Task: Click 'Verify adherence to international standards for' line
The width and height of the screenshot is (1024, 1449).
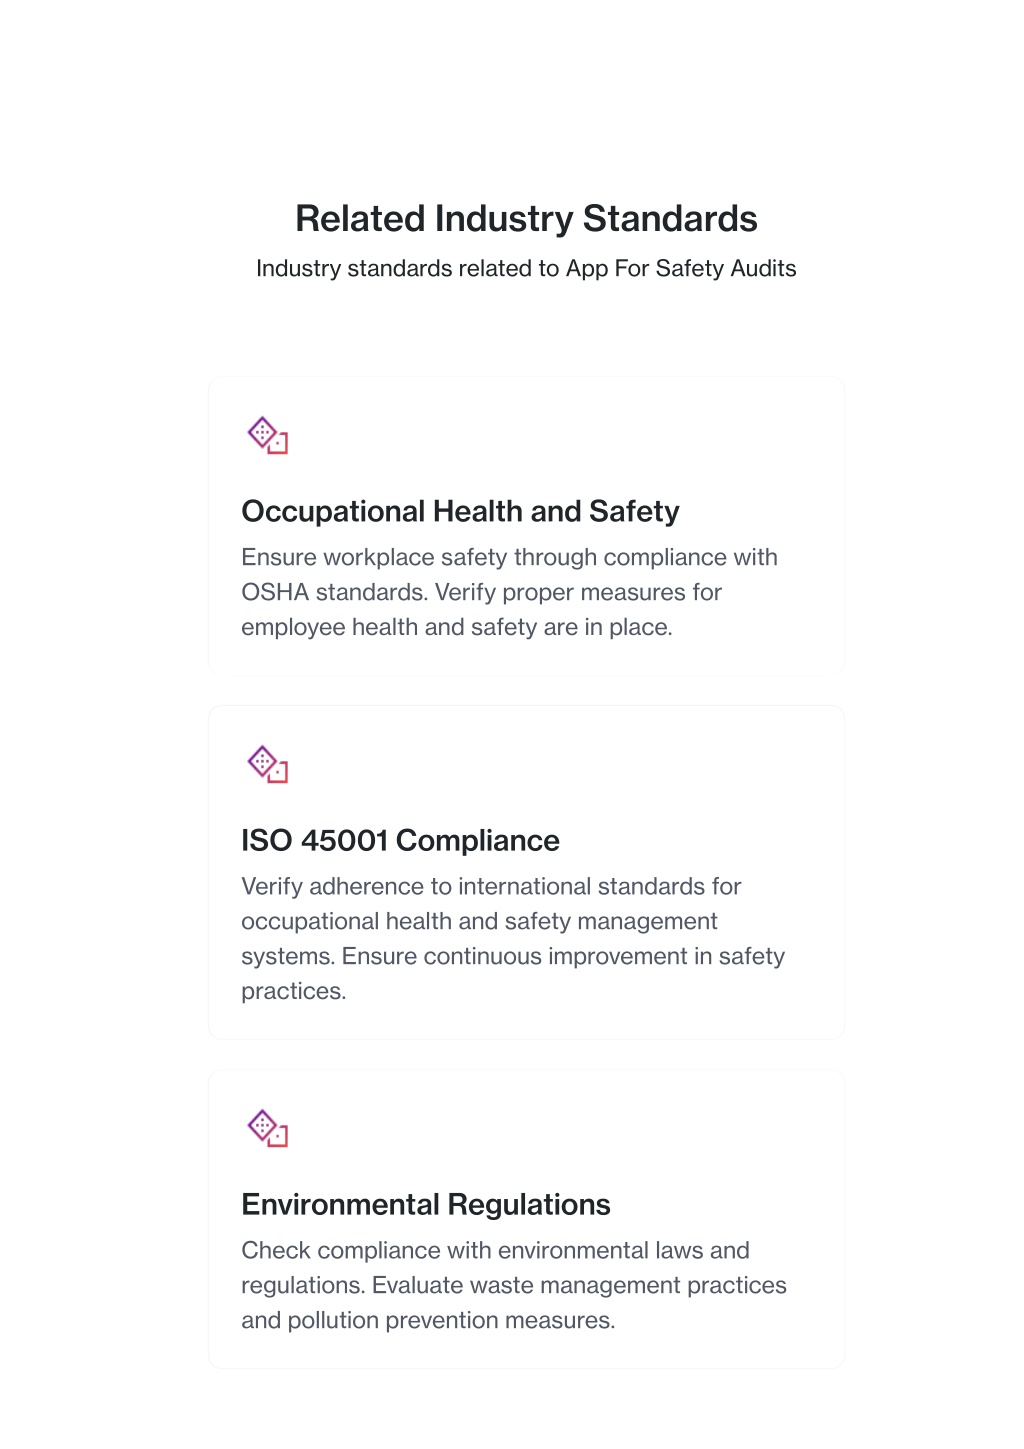Action: pos(491,886)
